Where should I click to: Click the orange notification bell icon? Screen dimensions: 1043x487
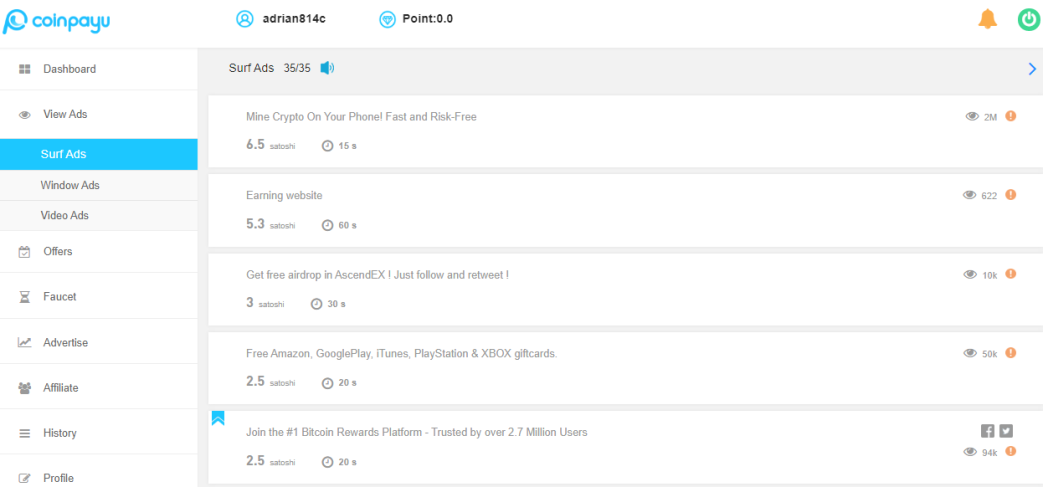(988, 19)
